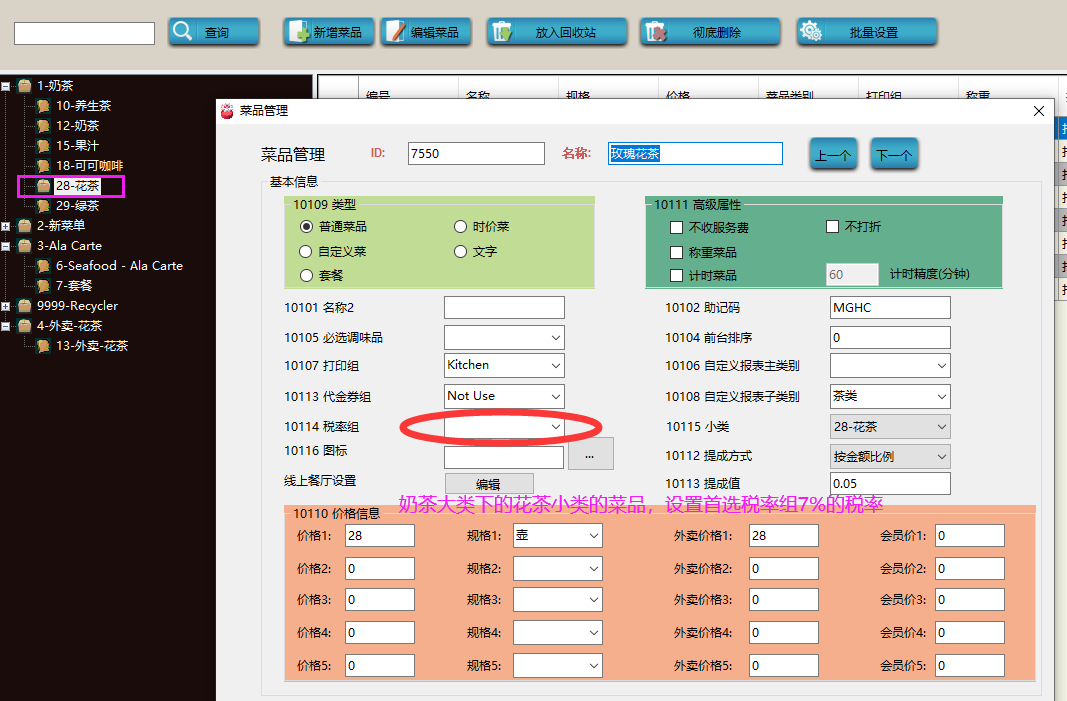Click the 名称 field with 玫瑰花茶
This screenshot has width=1067, height=701.
[x=695, y=154]
